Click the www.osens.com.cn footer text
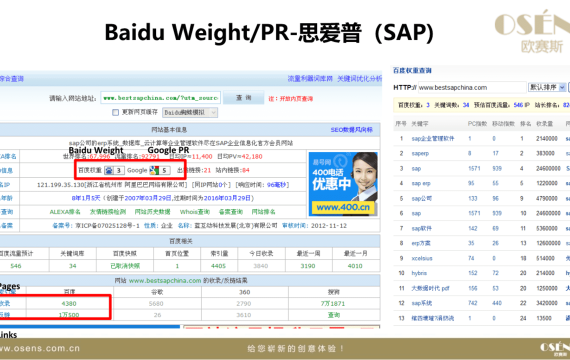The image size is (570, 360). [40, 348]
